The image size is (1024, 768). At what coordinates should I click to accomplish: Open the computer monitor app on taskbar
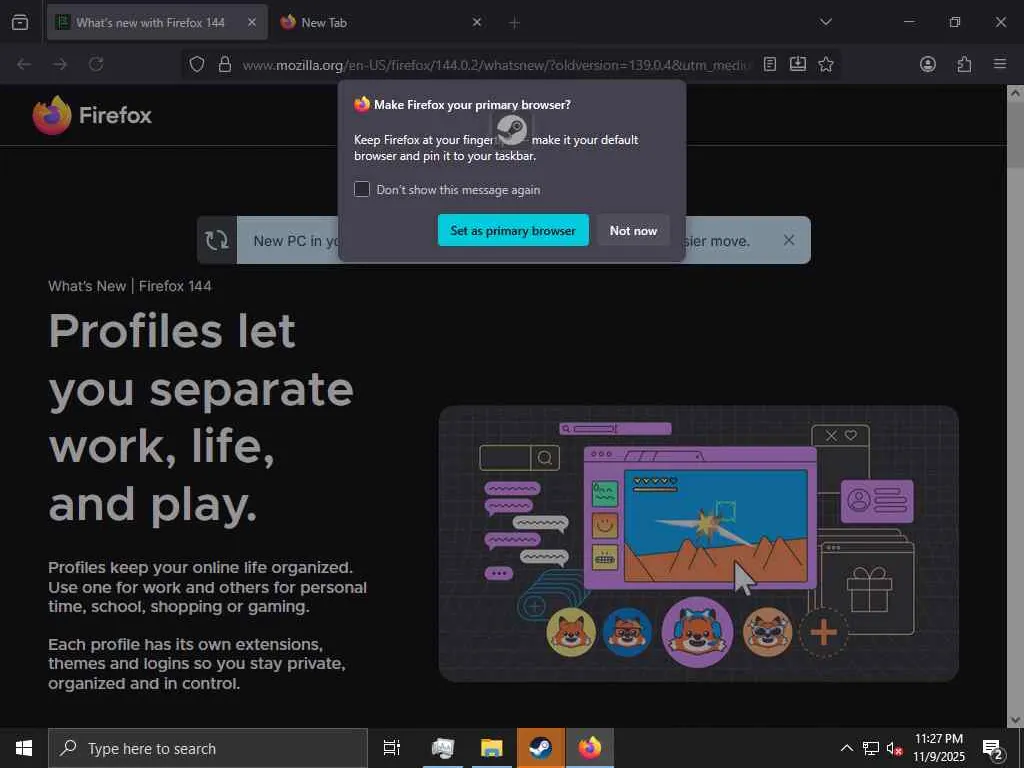pyautogui.click(x=443, y=748)
